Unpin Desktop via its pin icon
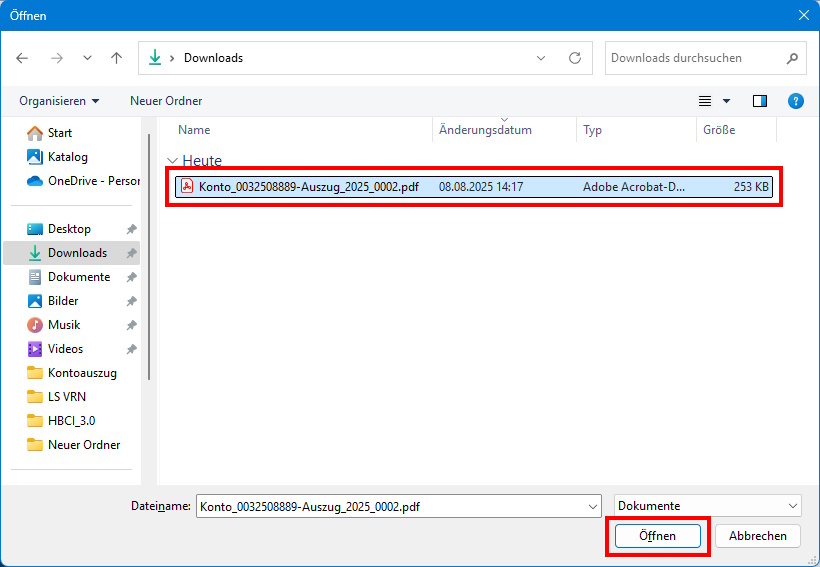The image size is (820, 567). tap(131, 229)
